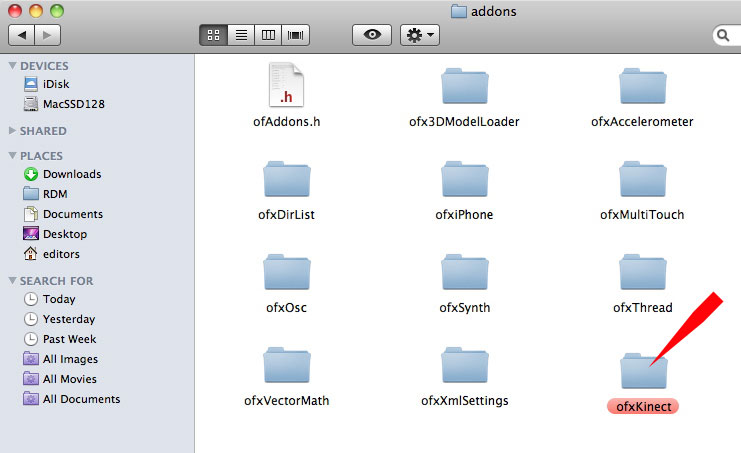The height and width of the screenshot is (453, 741).
Task: Select the ofxiPhone folder icon
Action: [465, 179]
